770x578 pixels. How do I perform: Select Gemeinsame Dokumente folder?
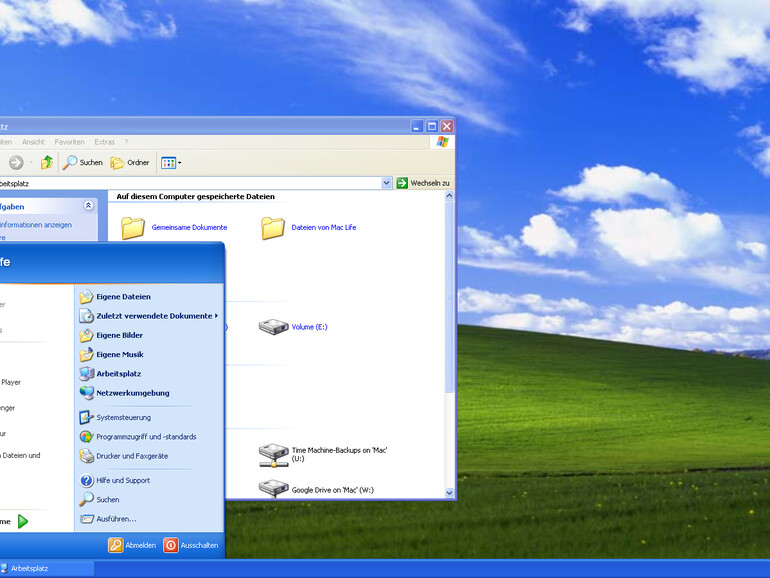[174, 228]
